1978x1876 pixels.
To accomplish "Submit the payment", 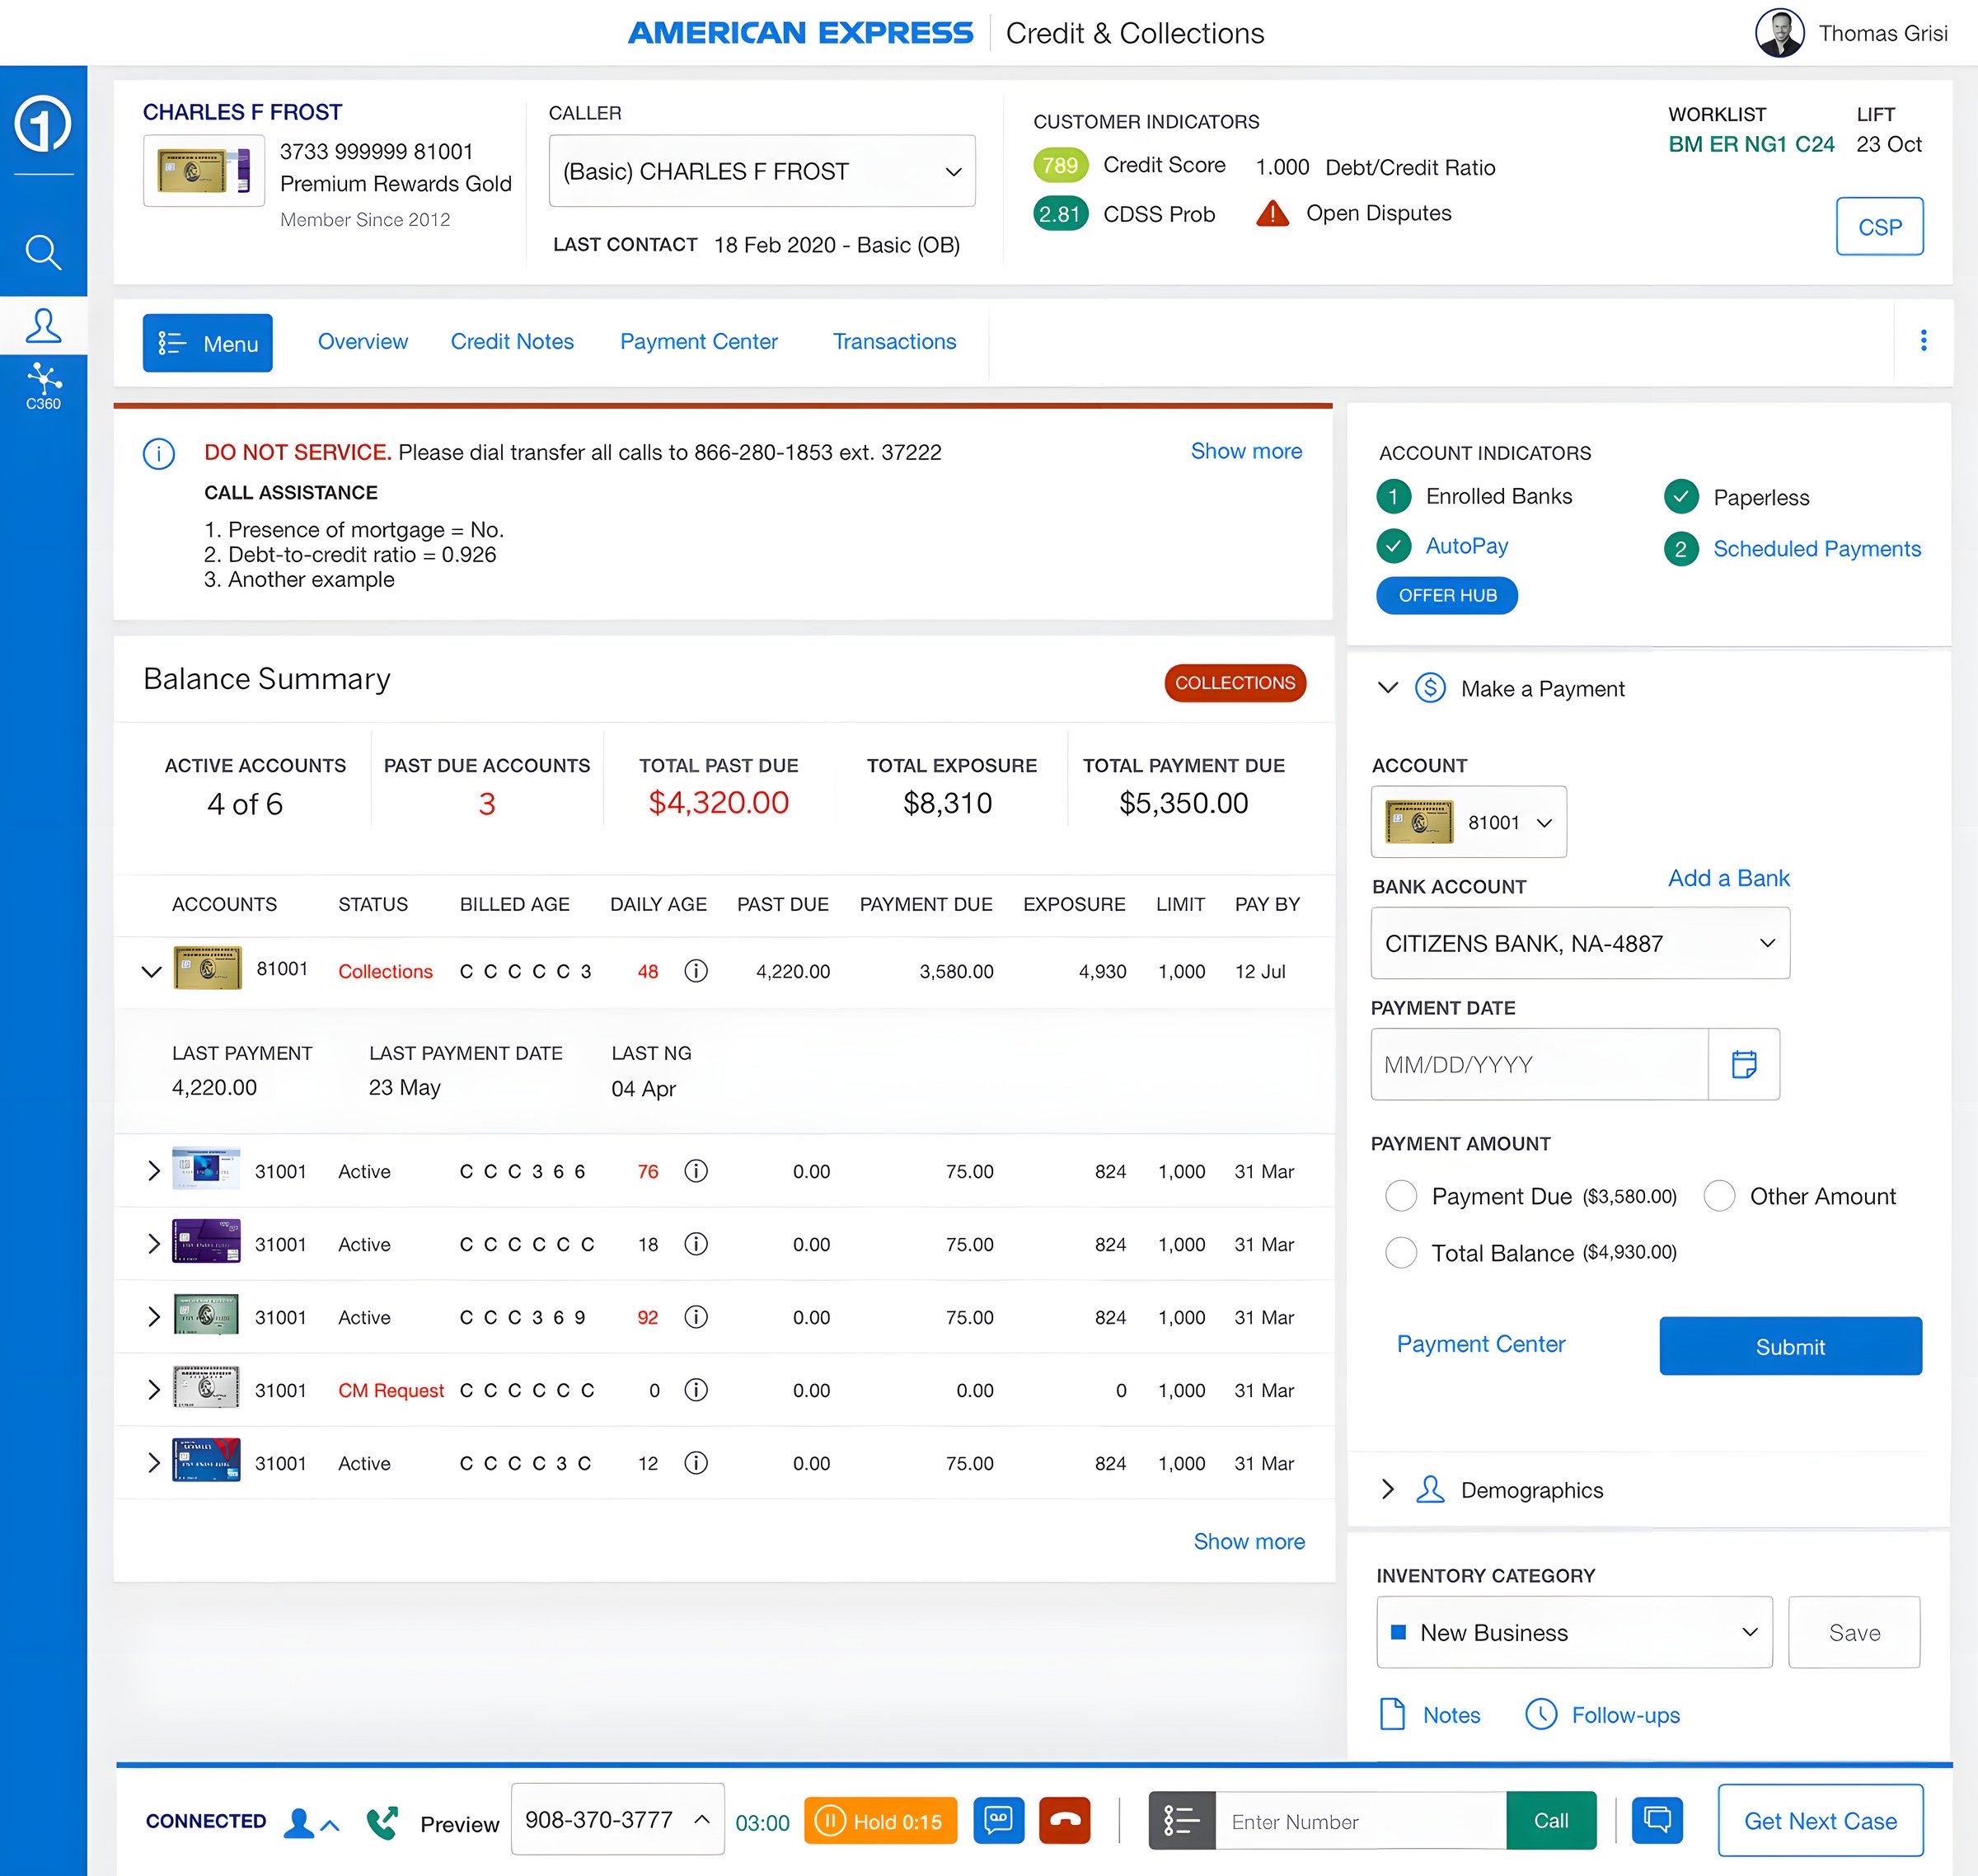I will click(x=1790, y=1346).
